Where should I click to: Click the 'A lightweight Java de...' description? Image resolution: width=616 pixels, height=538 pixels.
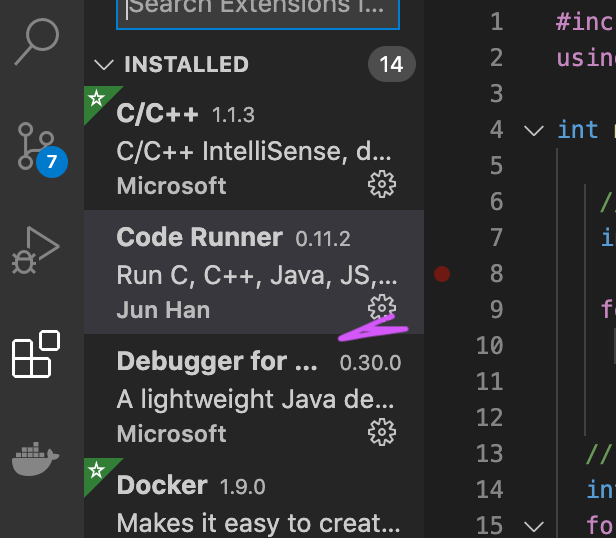[x=255, y=400]
